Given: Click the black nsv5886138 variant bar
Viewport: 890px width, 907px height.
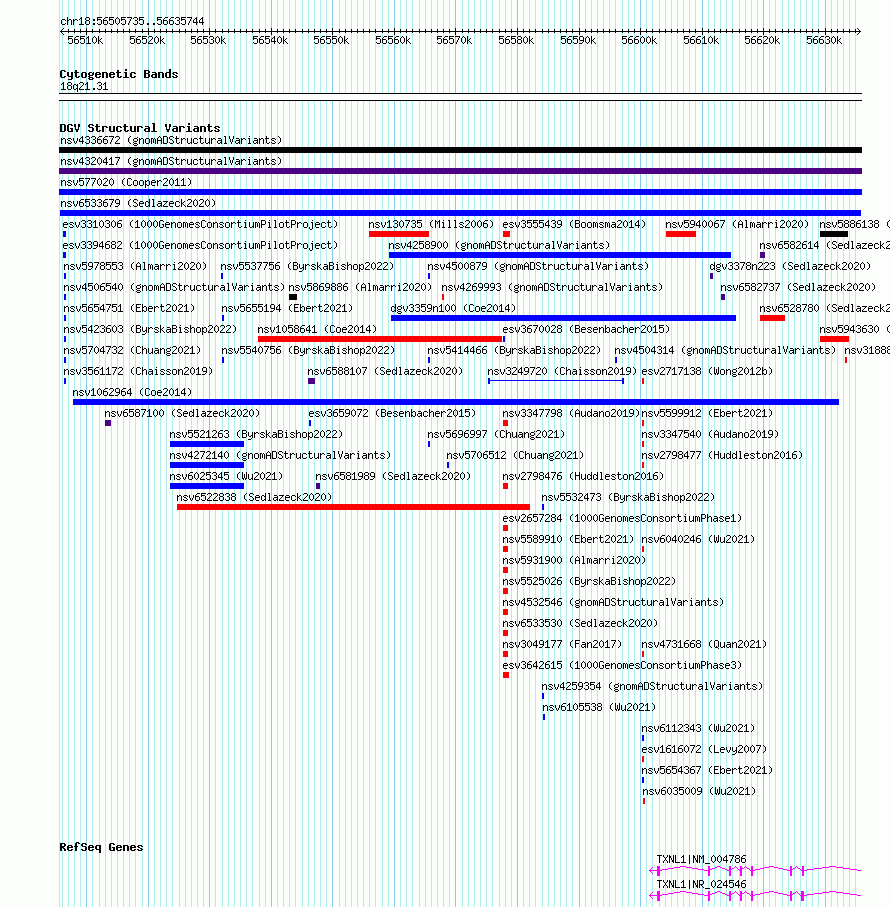Looking at the screenshot, I should pos(834,234).
